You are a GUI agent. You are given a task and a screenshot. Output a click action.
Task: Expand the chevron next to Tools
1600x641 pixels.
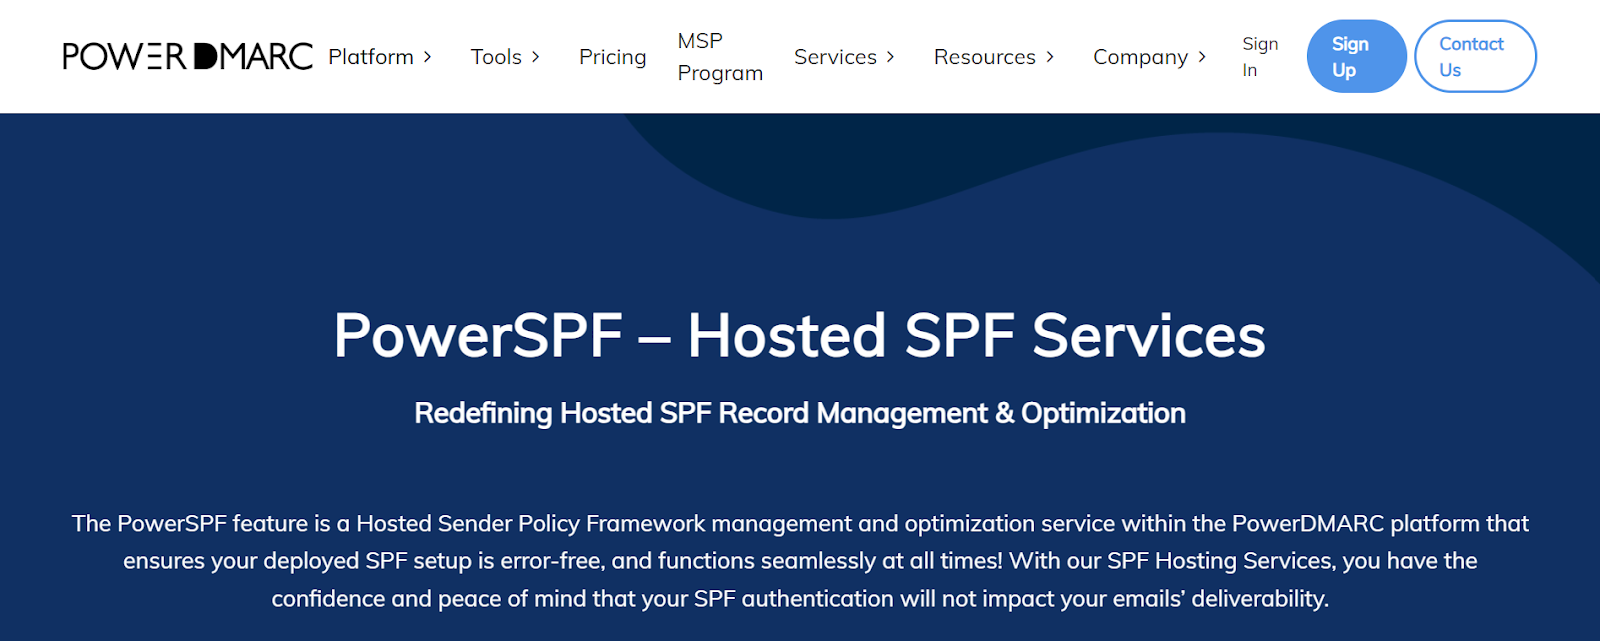tap(536, 57)
